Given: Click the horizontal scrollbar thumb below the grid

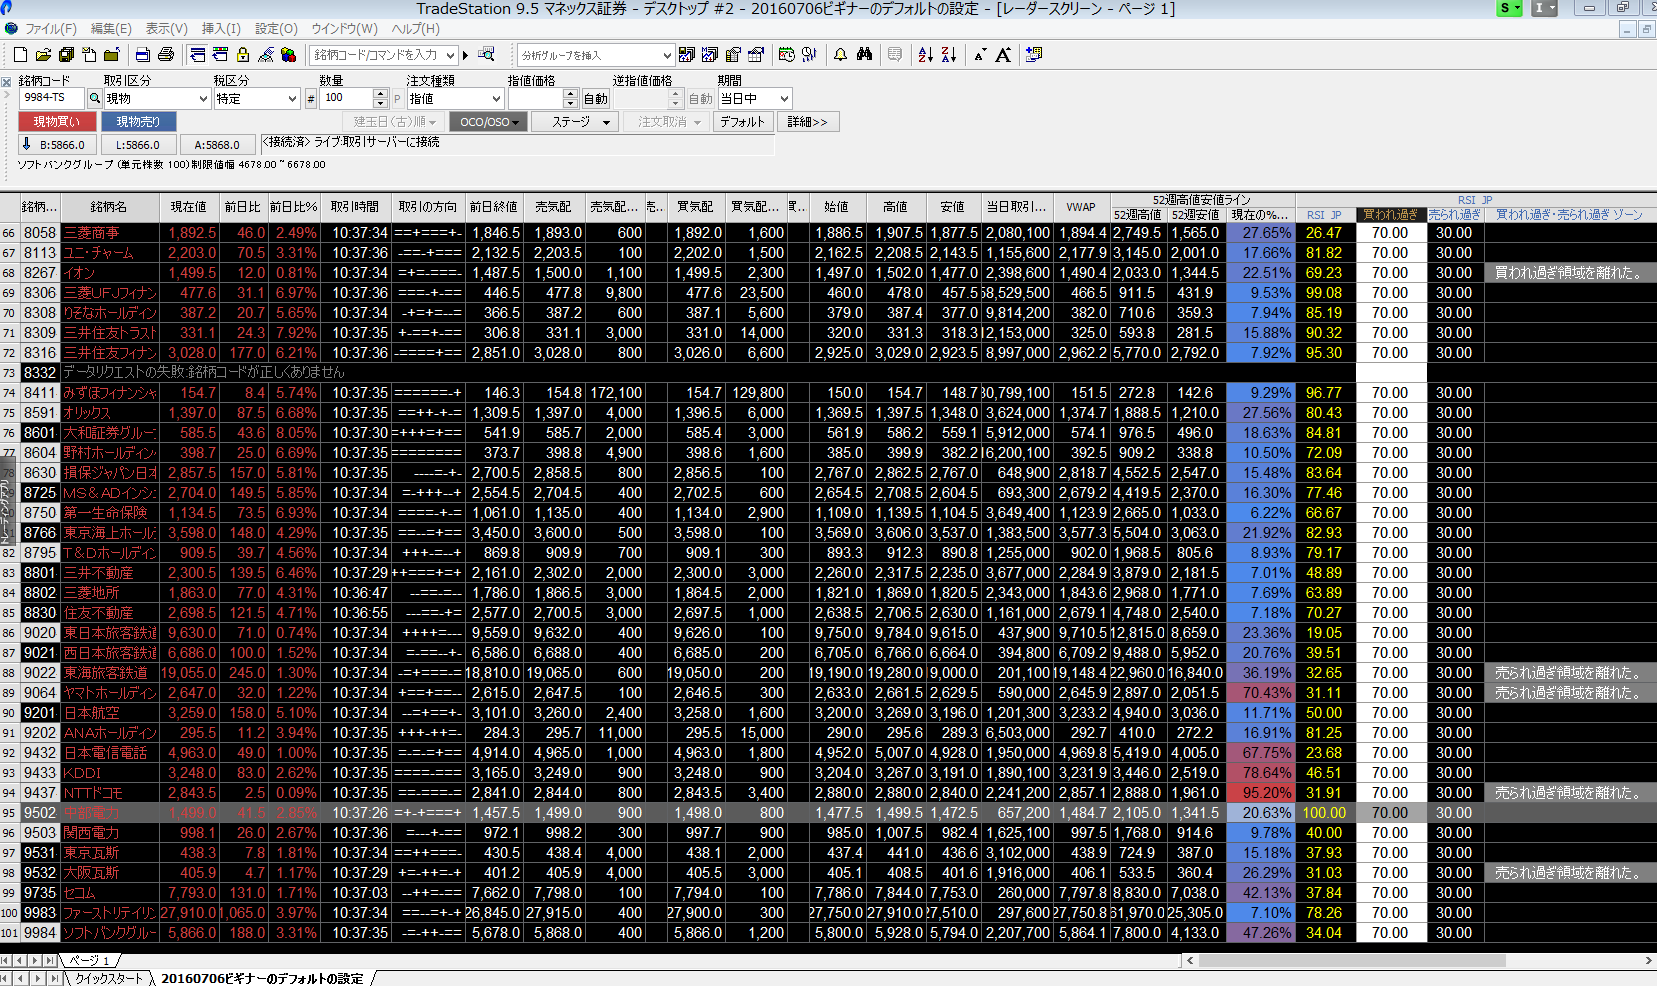Looking at the screenshot, I should [x=1352, y=960].
